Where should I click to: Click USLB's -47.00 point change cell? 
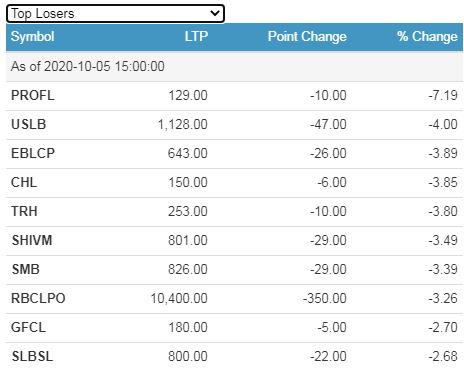(328, 125)
